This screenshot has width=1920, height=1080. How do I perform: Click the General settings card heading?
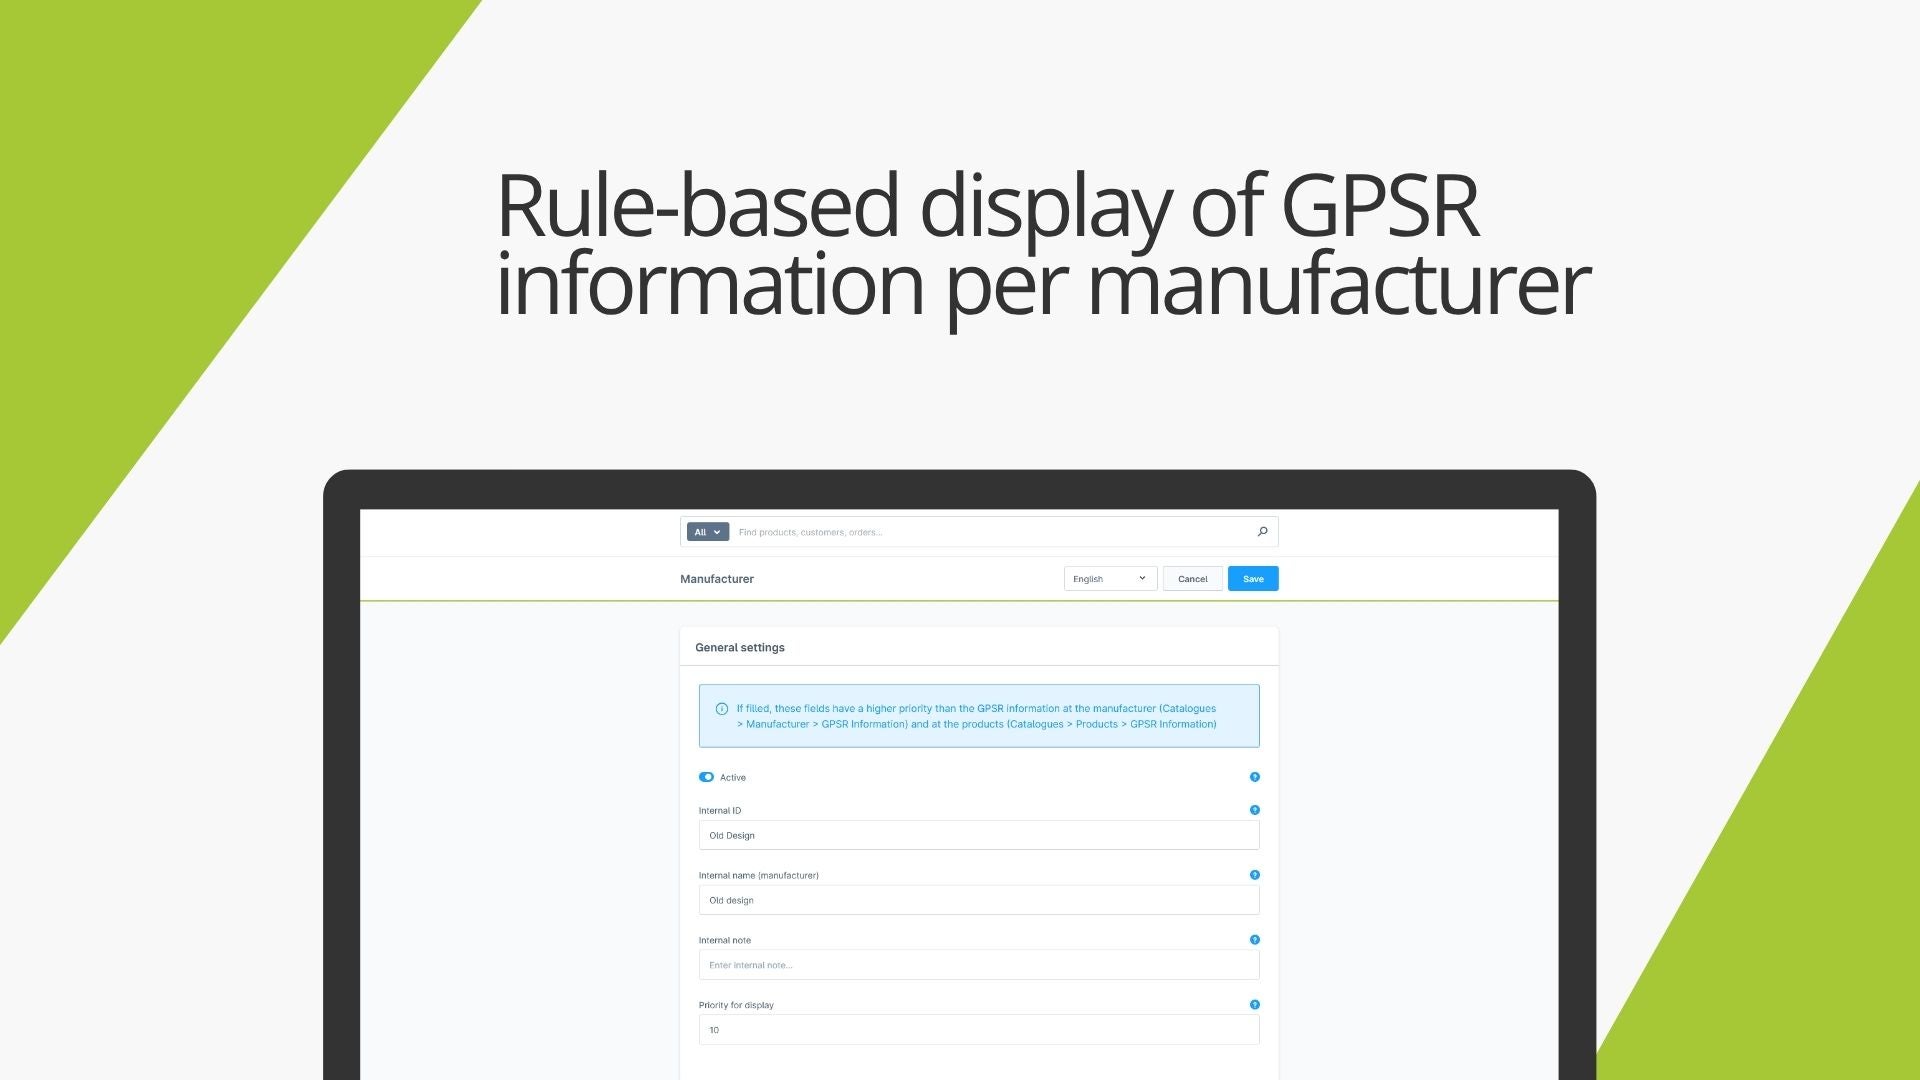point(740,648)
